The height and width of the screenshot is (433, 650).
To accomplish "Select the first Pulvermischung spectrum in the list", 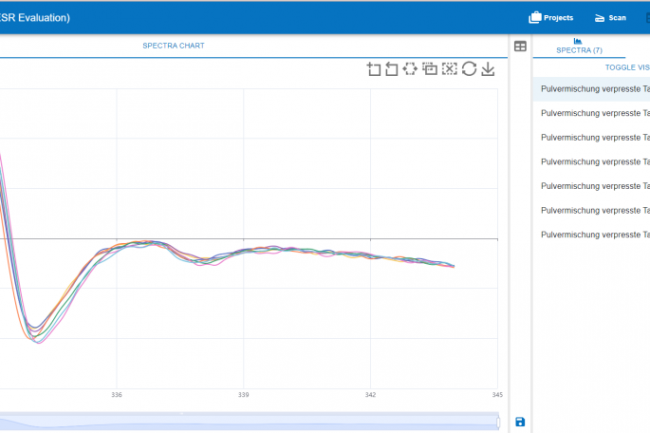I will pos(594,89).
